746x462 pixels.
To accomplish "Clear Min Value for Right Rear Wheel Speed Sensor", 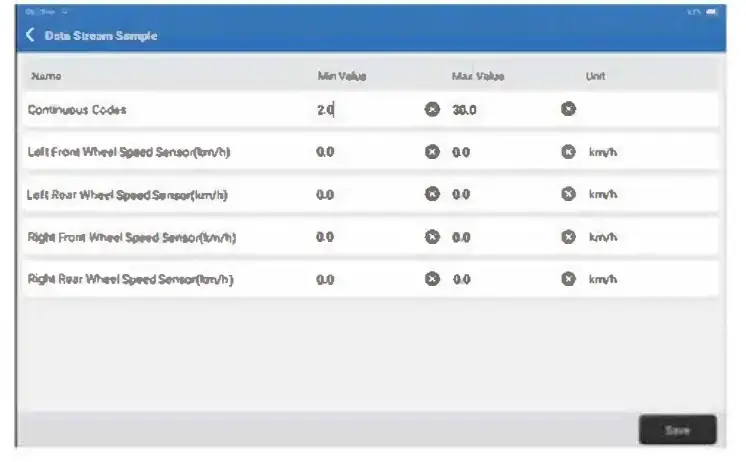I will tap(432, 278).
